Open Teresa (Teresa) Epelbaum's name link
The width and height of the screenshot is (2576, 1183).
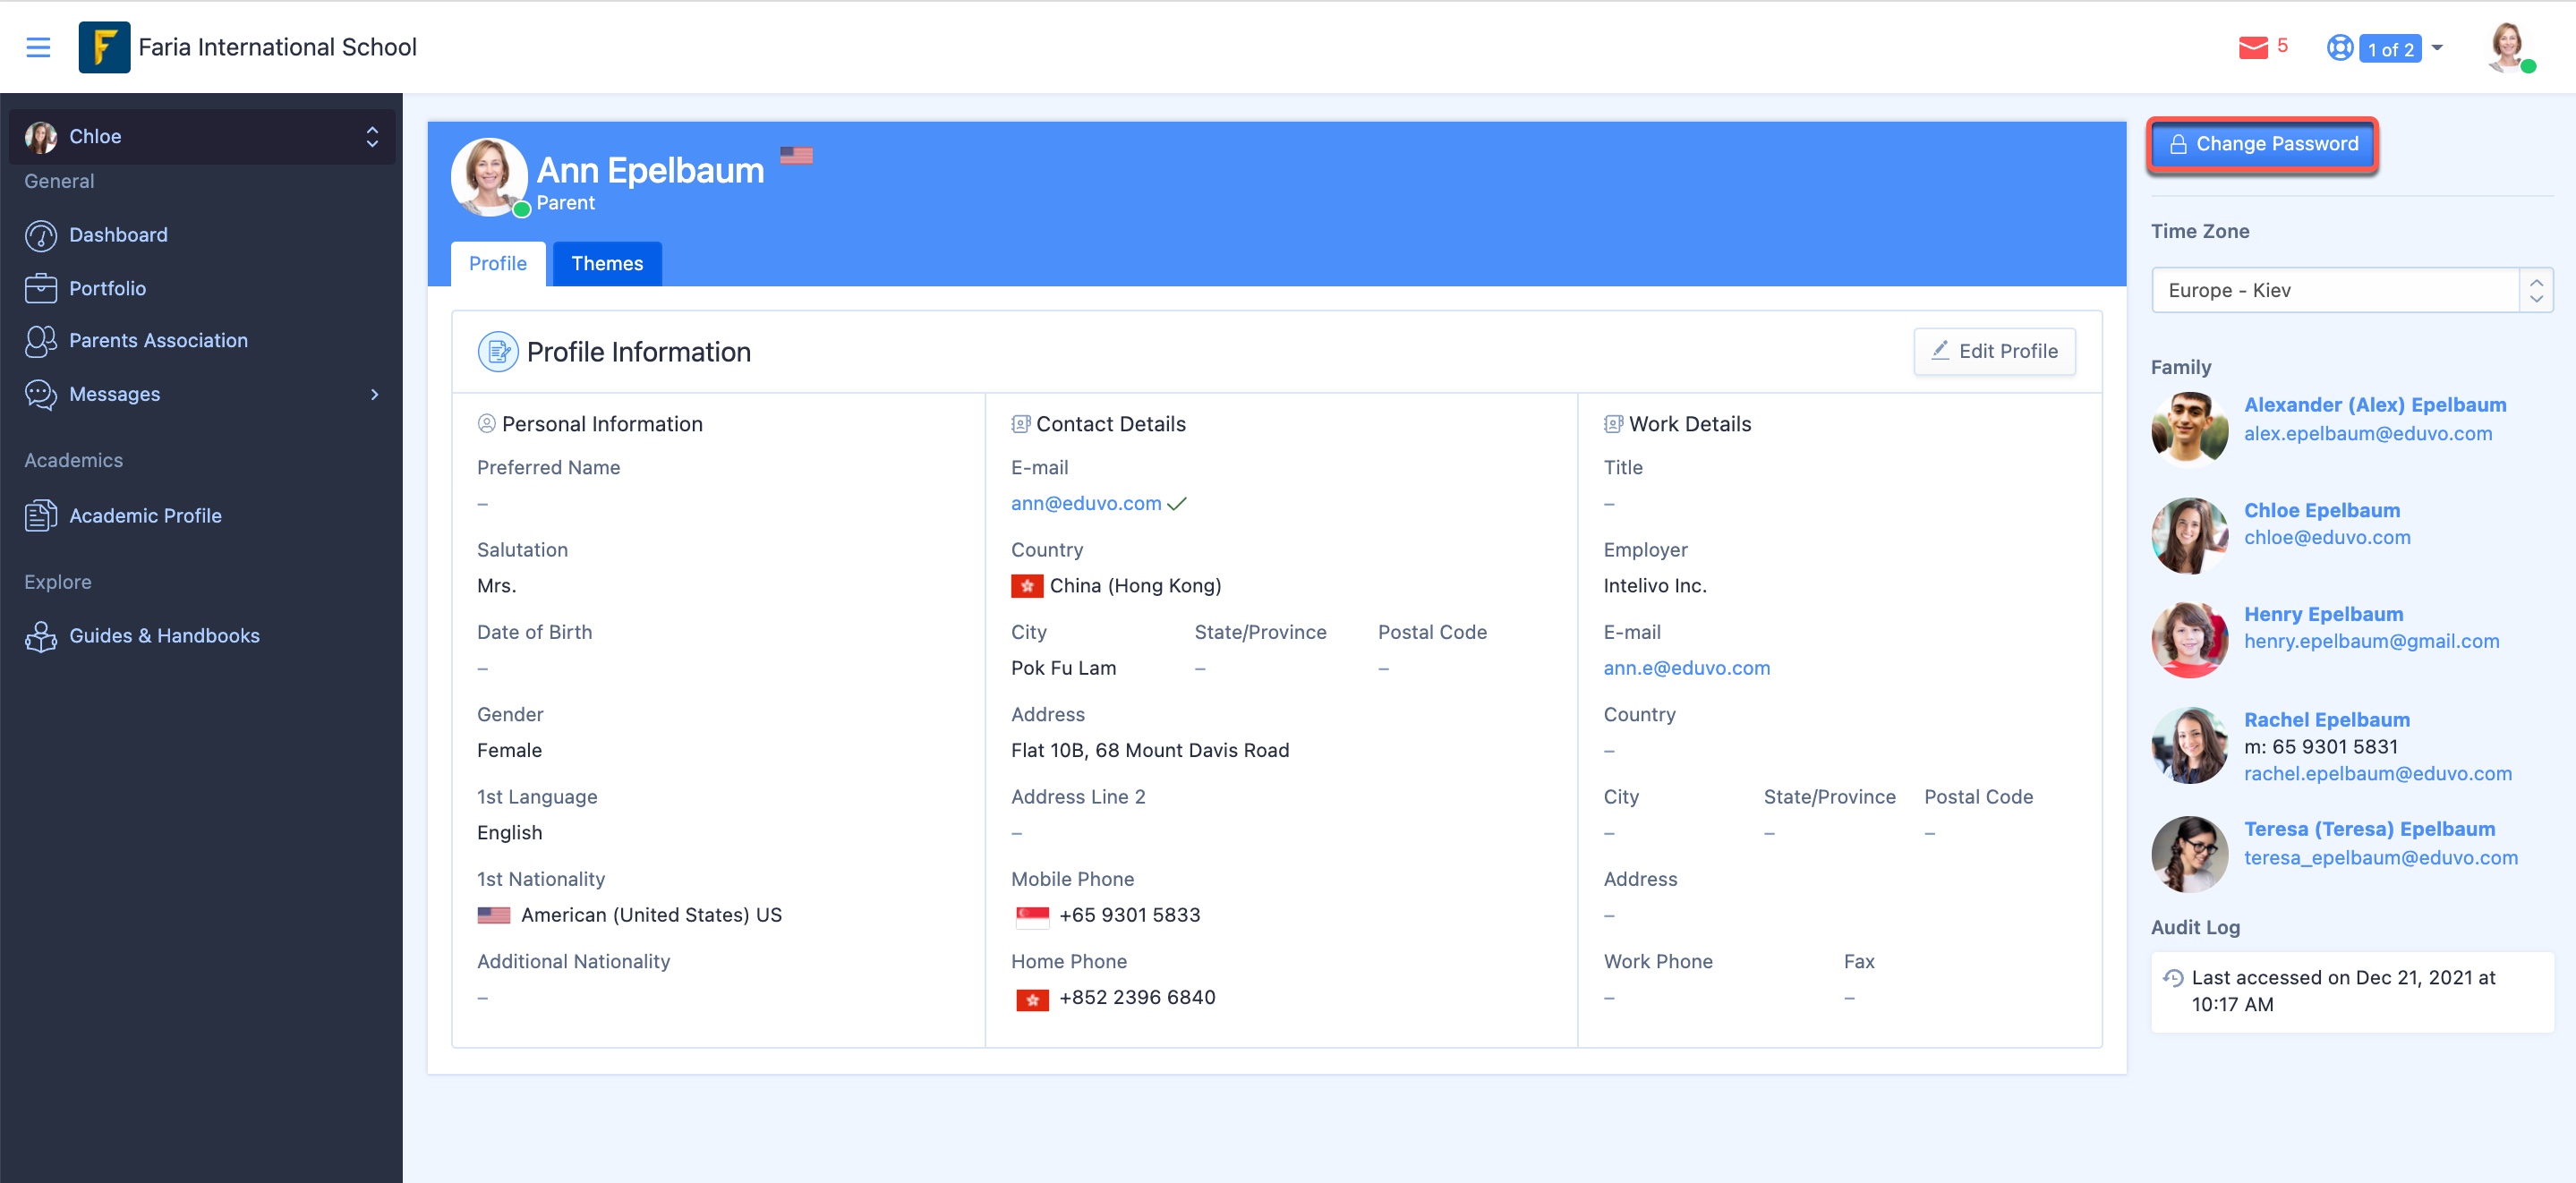coord(2369,829)
